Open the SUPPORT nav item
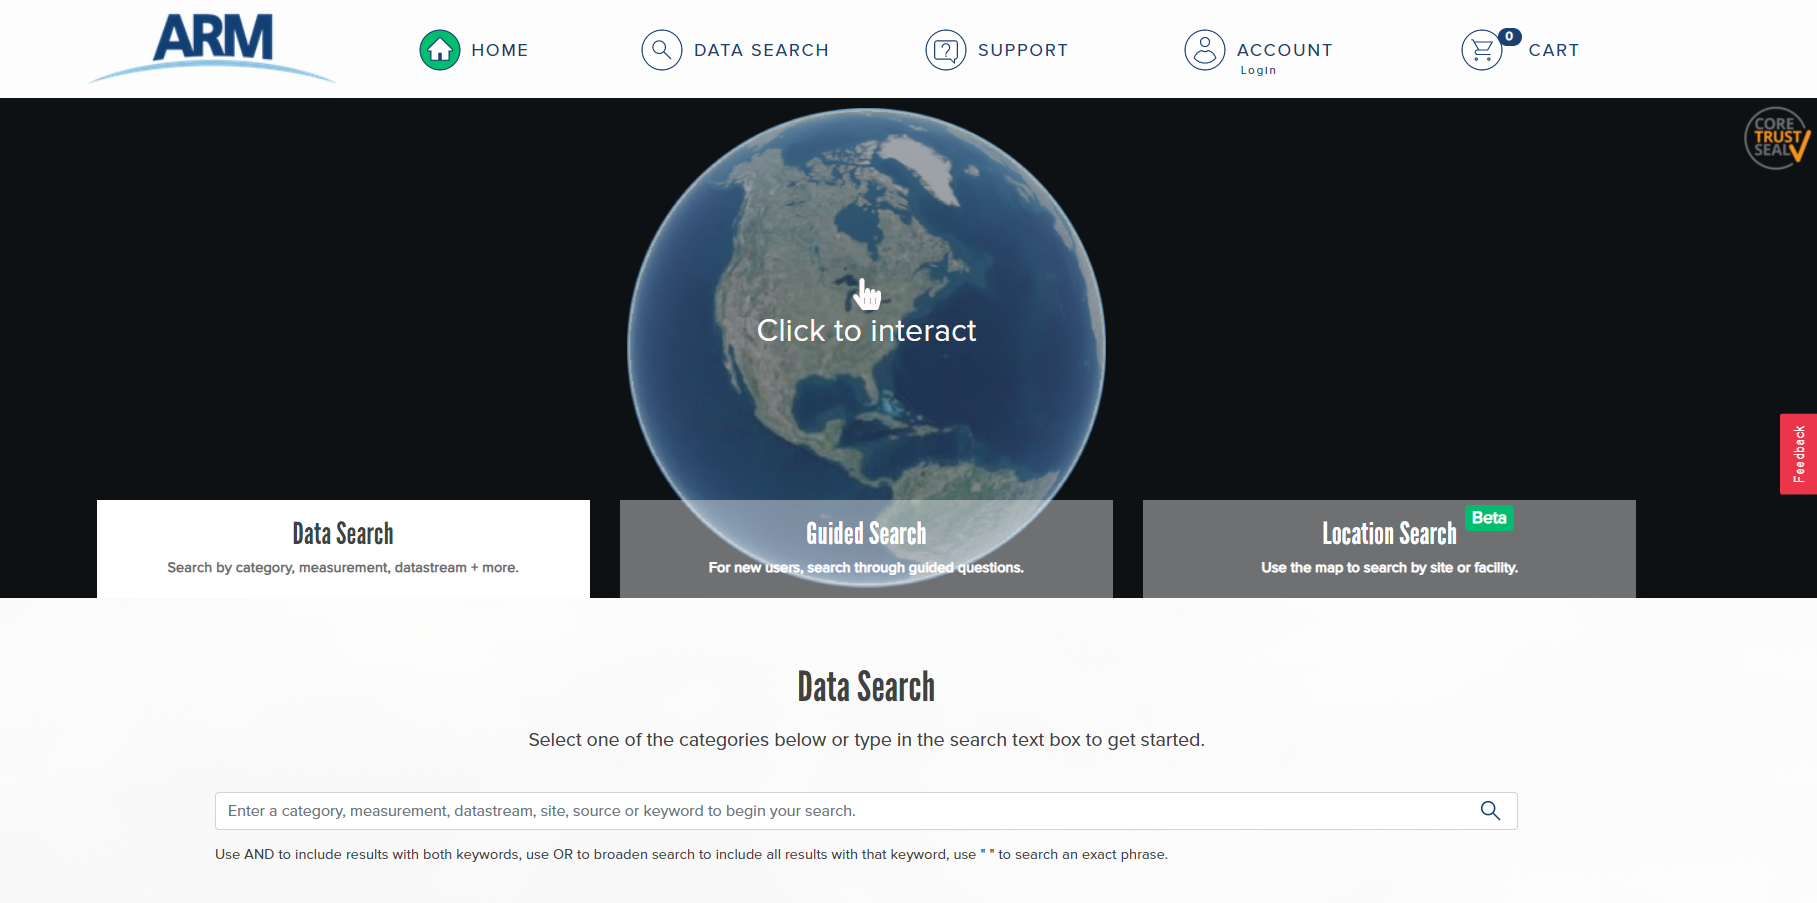This screenshot has height=903, width=1817. click(x=1023, y=50)
